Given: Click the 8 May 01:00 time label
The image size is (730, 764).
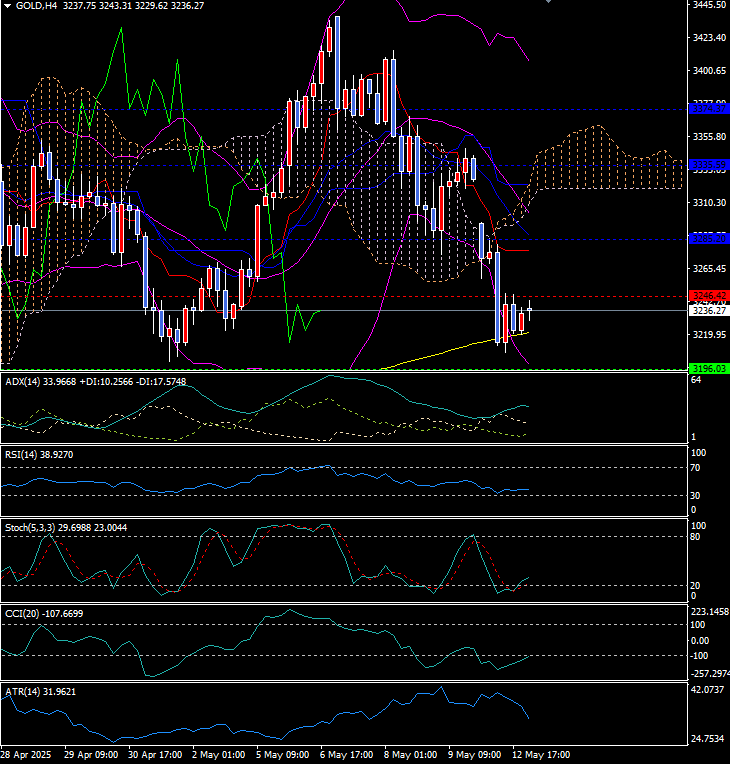Looking at the screenshot, I should [411, 755].
